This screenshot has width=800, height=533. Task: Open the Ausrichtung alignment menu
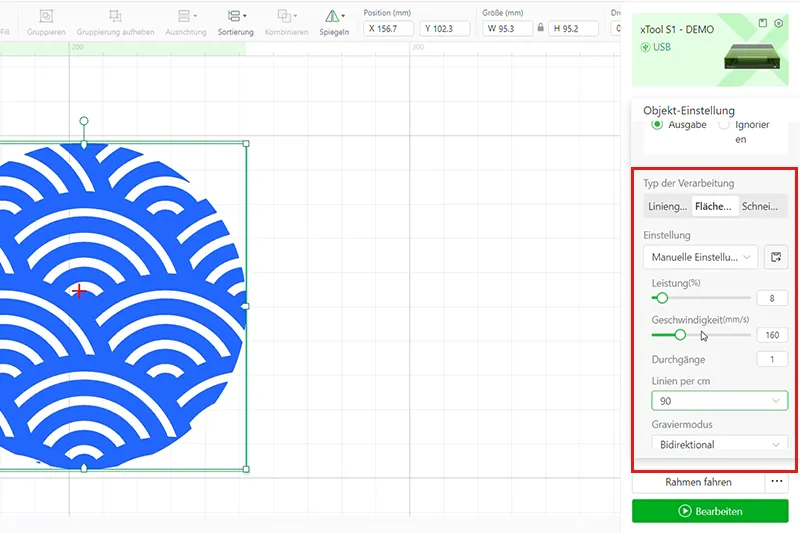pos(186,22)
